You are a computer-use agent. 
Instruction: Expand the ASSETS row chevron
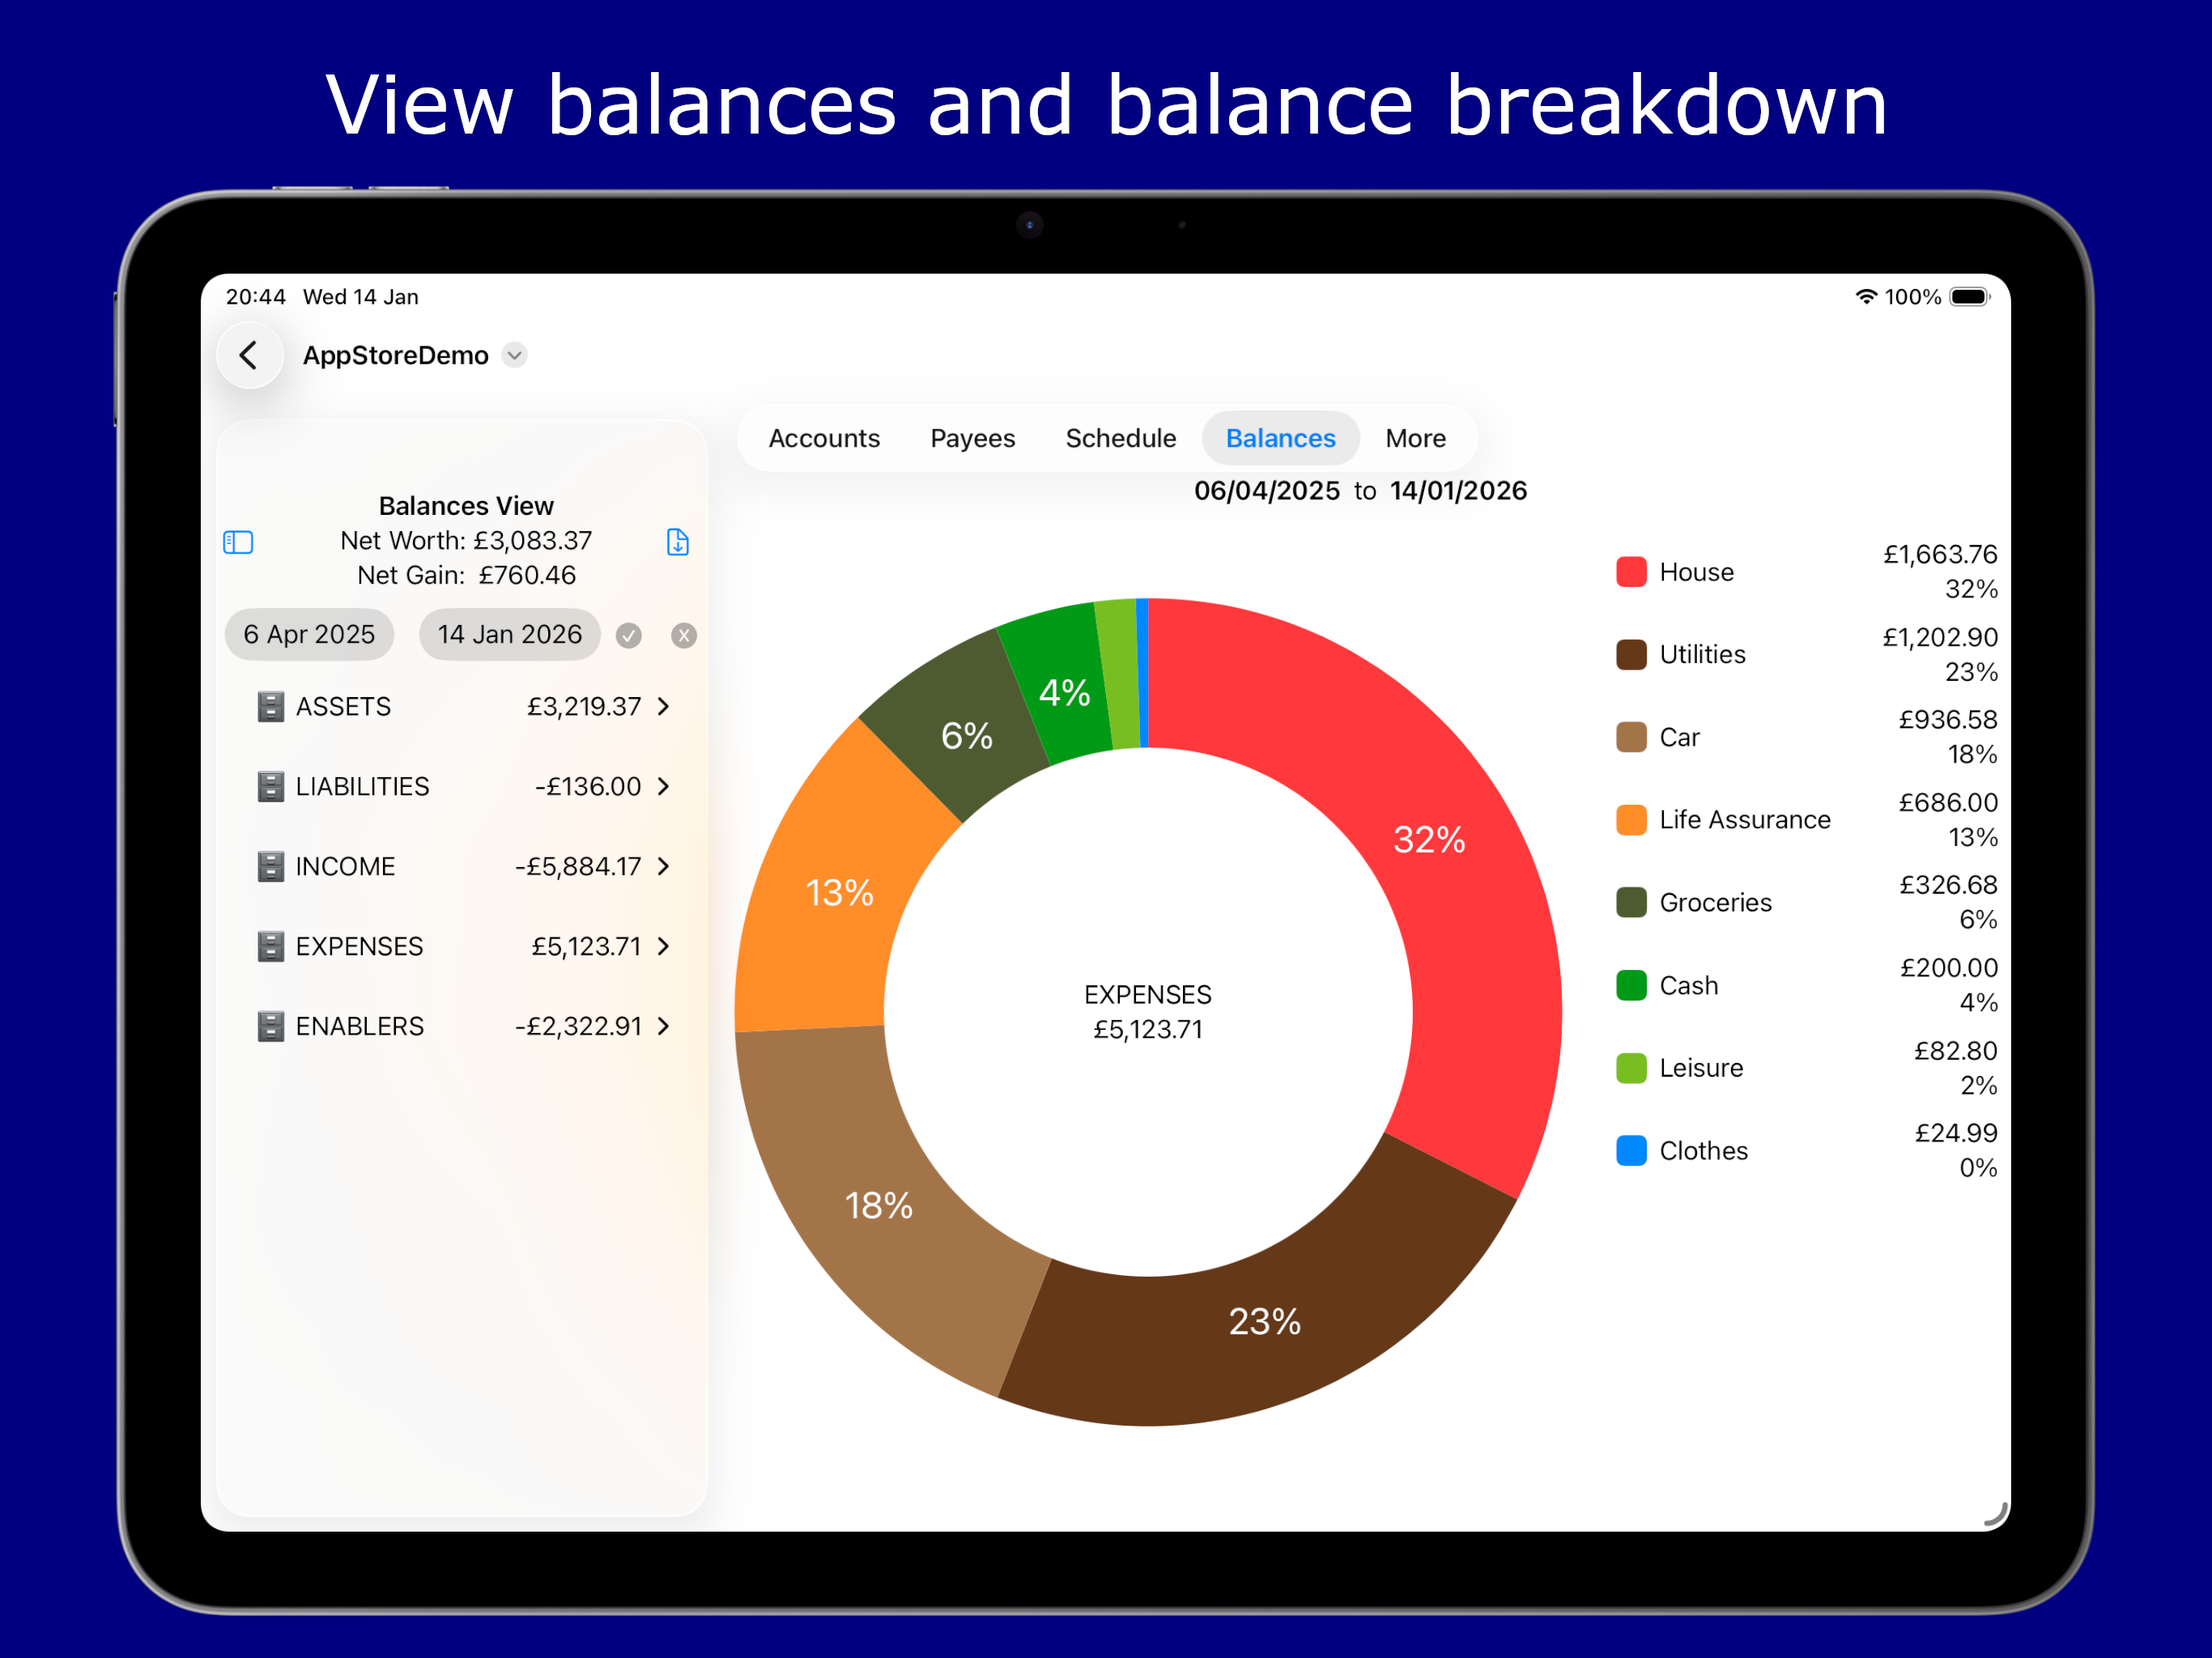(664, 706)
